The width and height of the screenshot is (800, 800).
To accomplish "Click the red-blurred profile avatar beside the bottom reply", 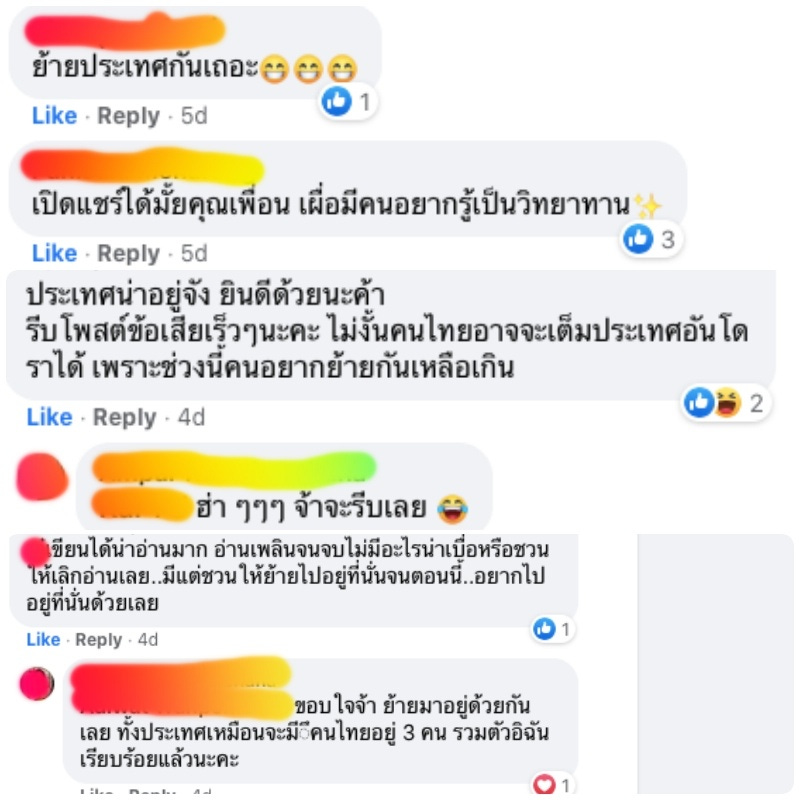I will pos(37,683).
